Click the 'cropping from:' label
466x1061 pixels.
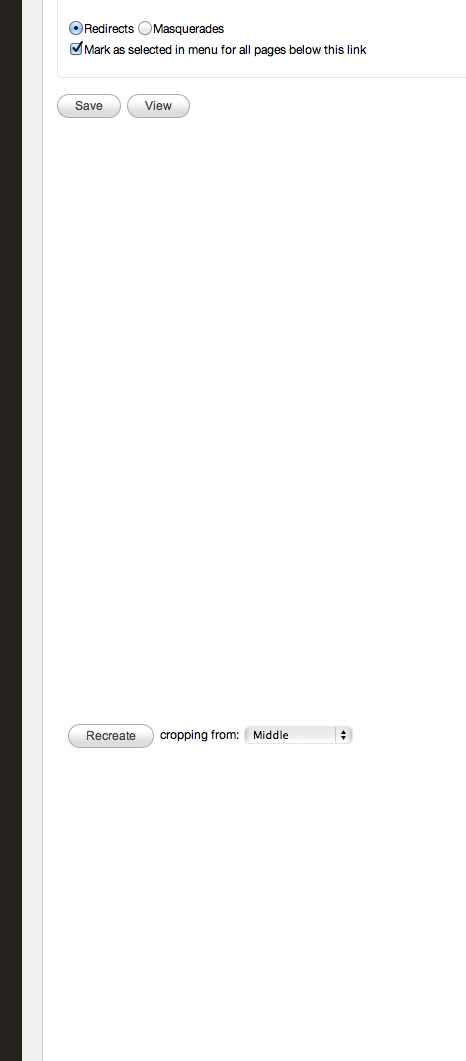[x=200, y=736]
